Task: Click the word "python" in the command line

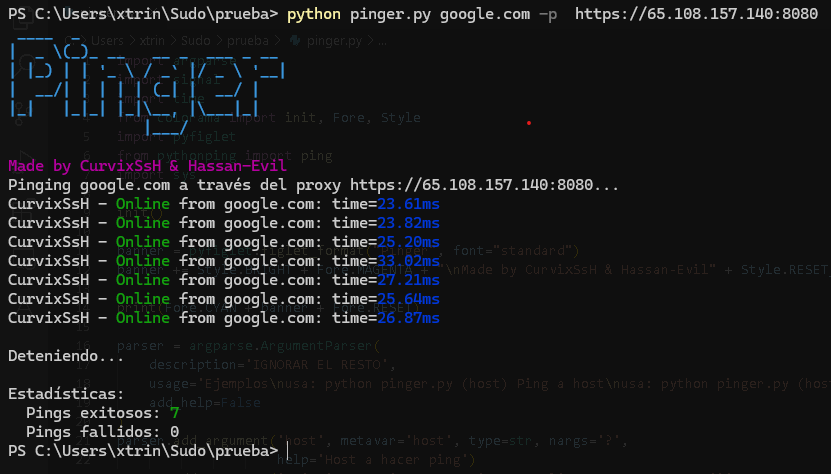Action: [313, 14]
